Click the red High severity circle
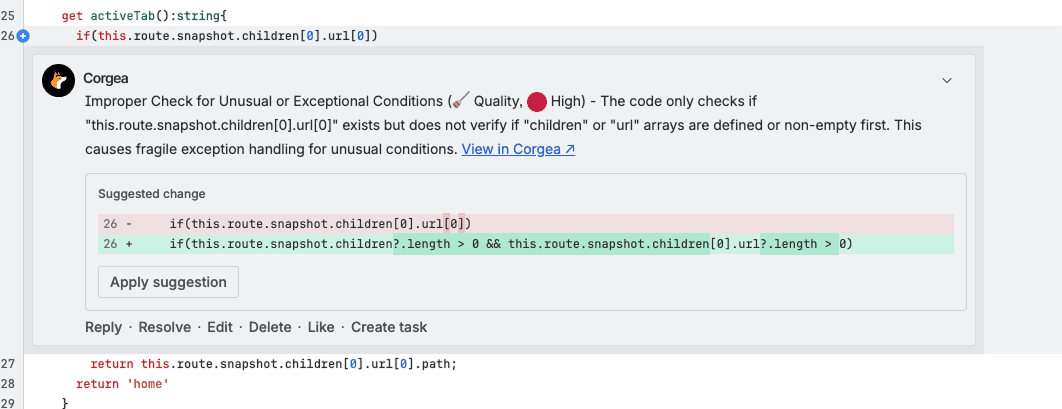Screen dimensions: 1062x409 click(x=537, y=100)
